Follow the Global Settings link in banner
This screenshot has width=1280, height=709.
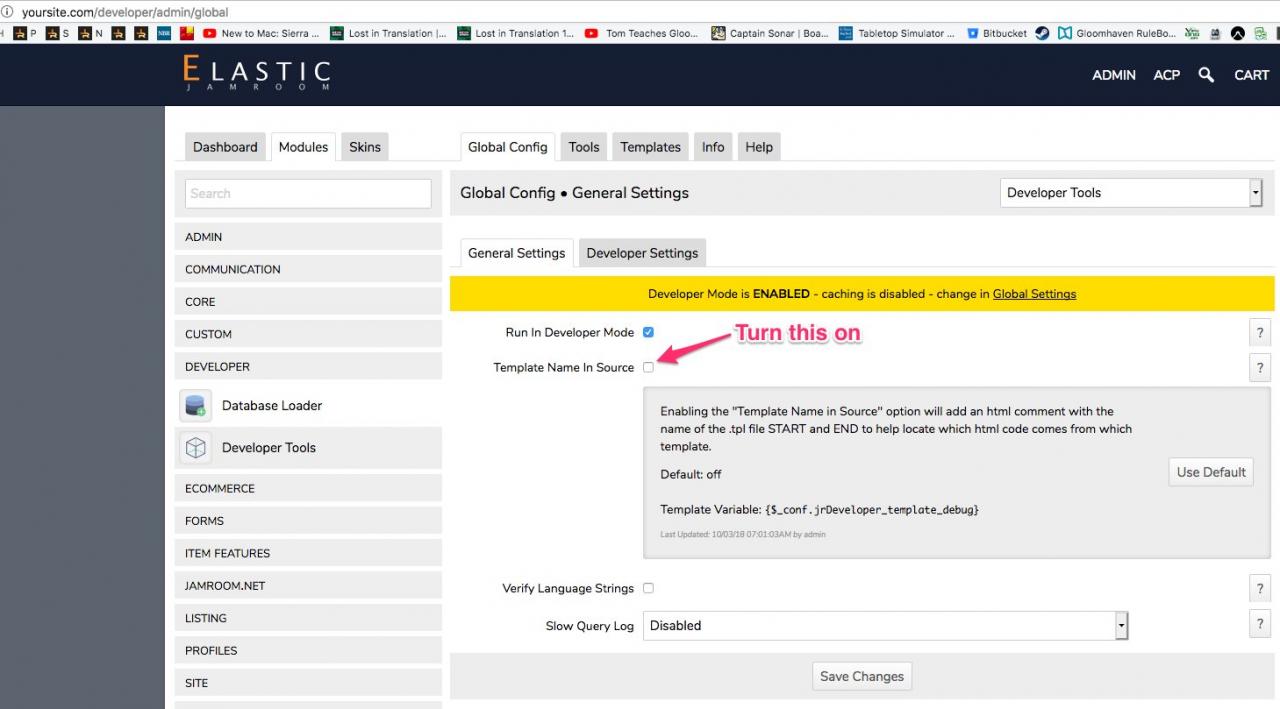[1034, 294]
